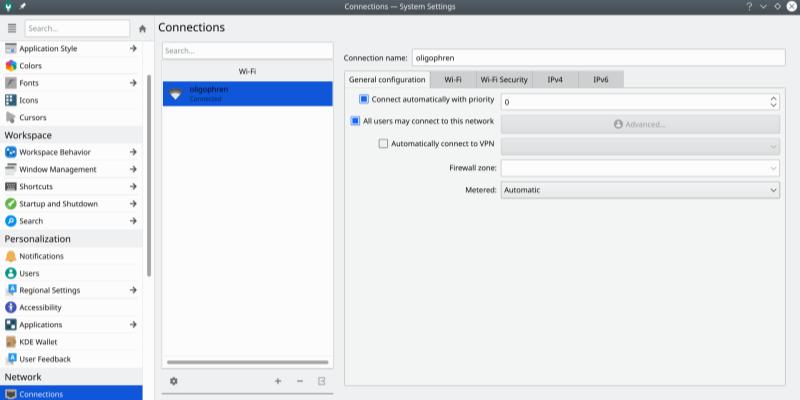Screen dimensions: 800x400
Task: Open the hamburger menu in the sidebar
Action: pos(12,28)
